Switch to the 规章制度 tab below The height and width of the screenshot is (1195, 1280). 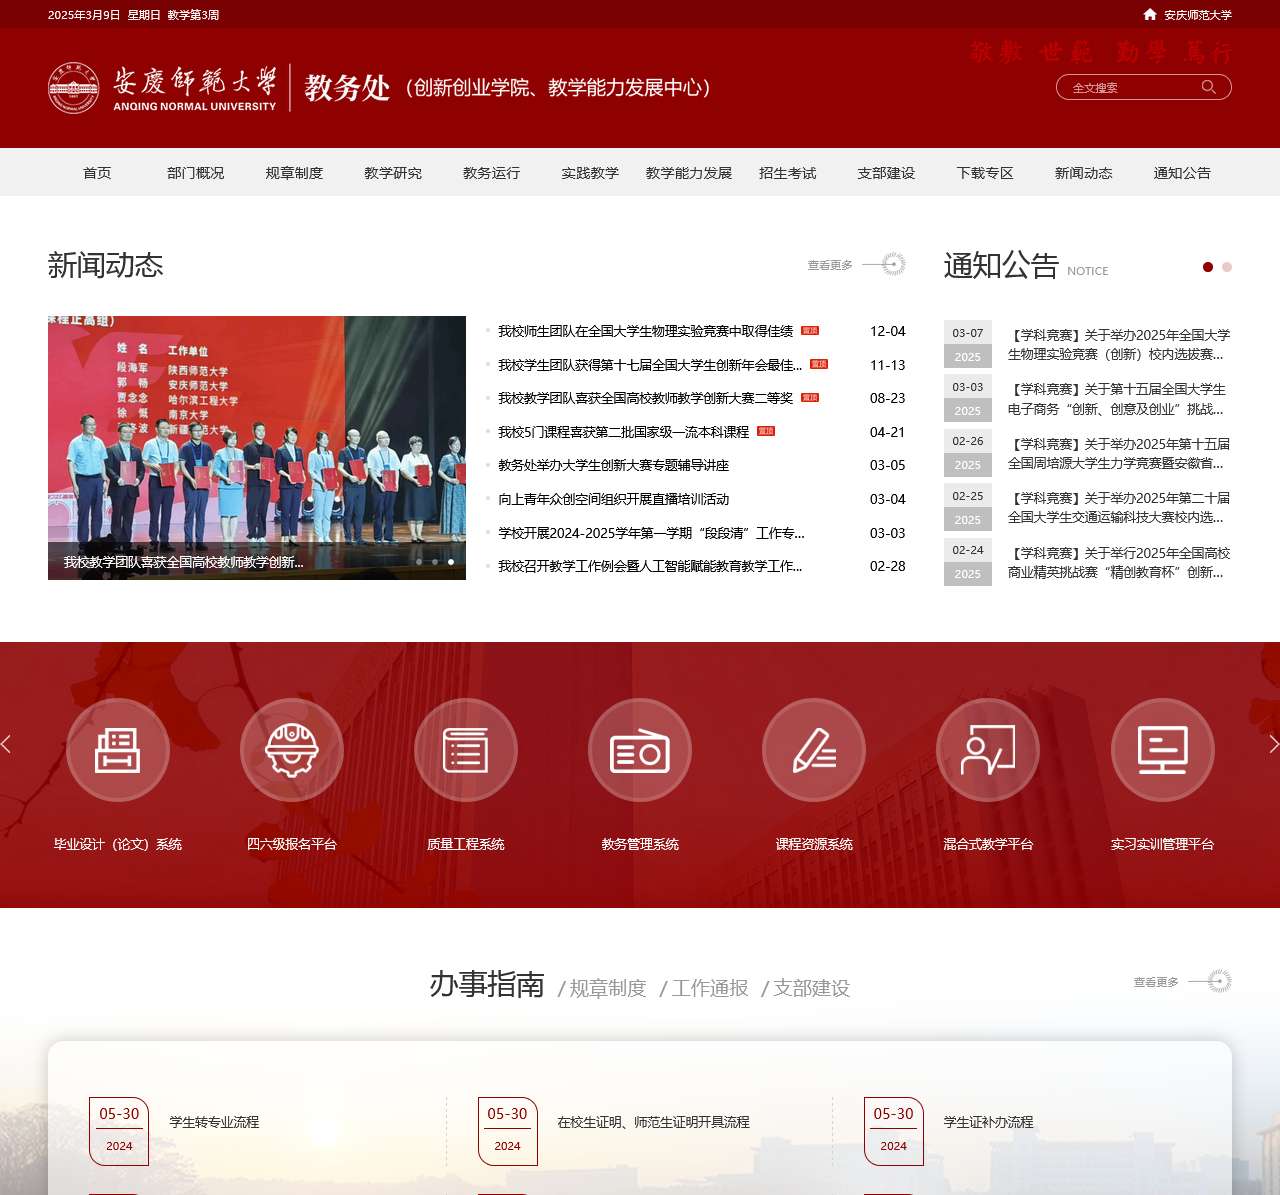pos(608,988)
